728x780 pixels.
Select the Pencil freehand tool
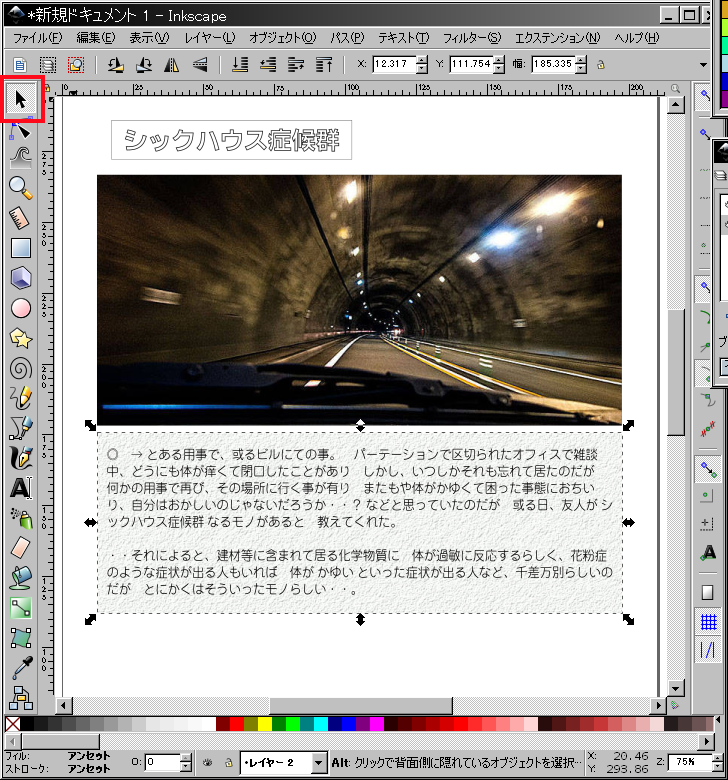click(20, 397)
